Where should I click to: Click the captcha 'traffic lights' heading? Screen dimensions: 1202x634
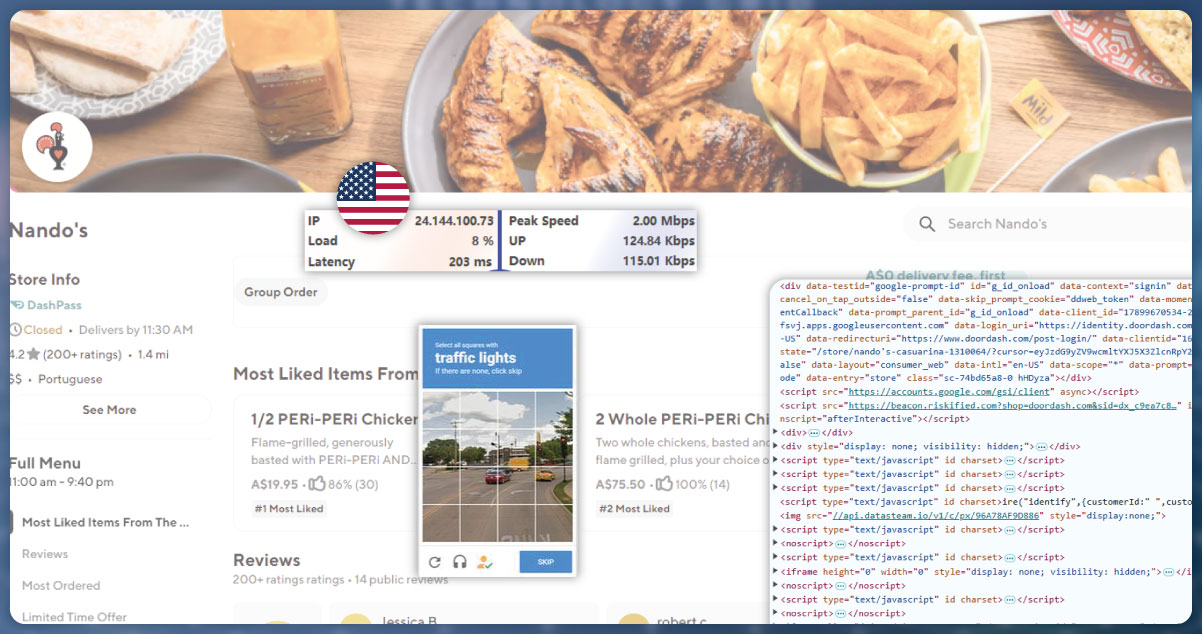click(475, 358)
